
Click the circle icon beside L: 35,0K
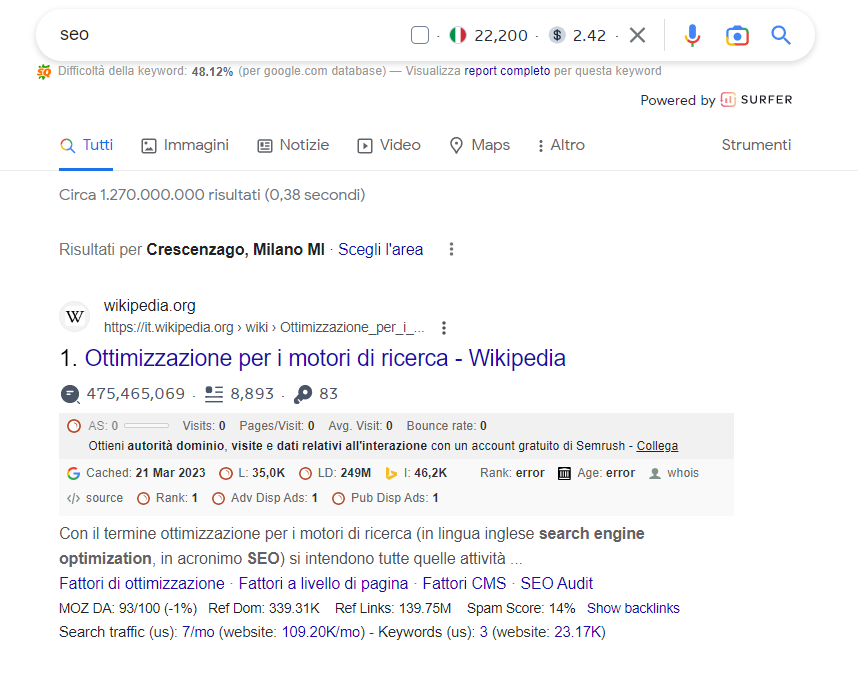click(x=225, y=473)
